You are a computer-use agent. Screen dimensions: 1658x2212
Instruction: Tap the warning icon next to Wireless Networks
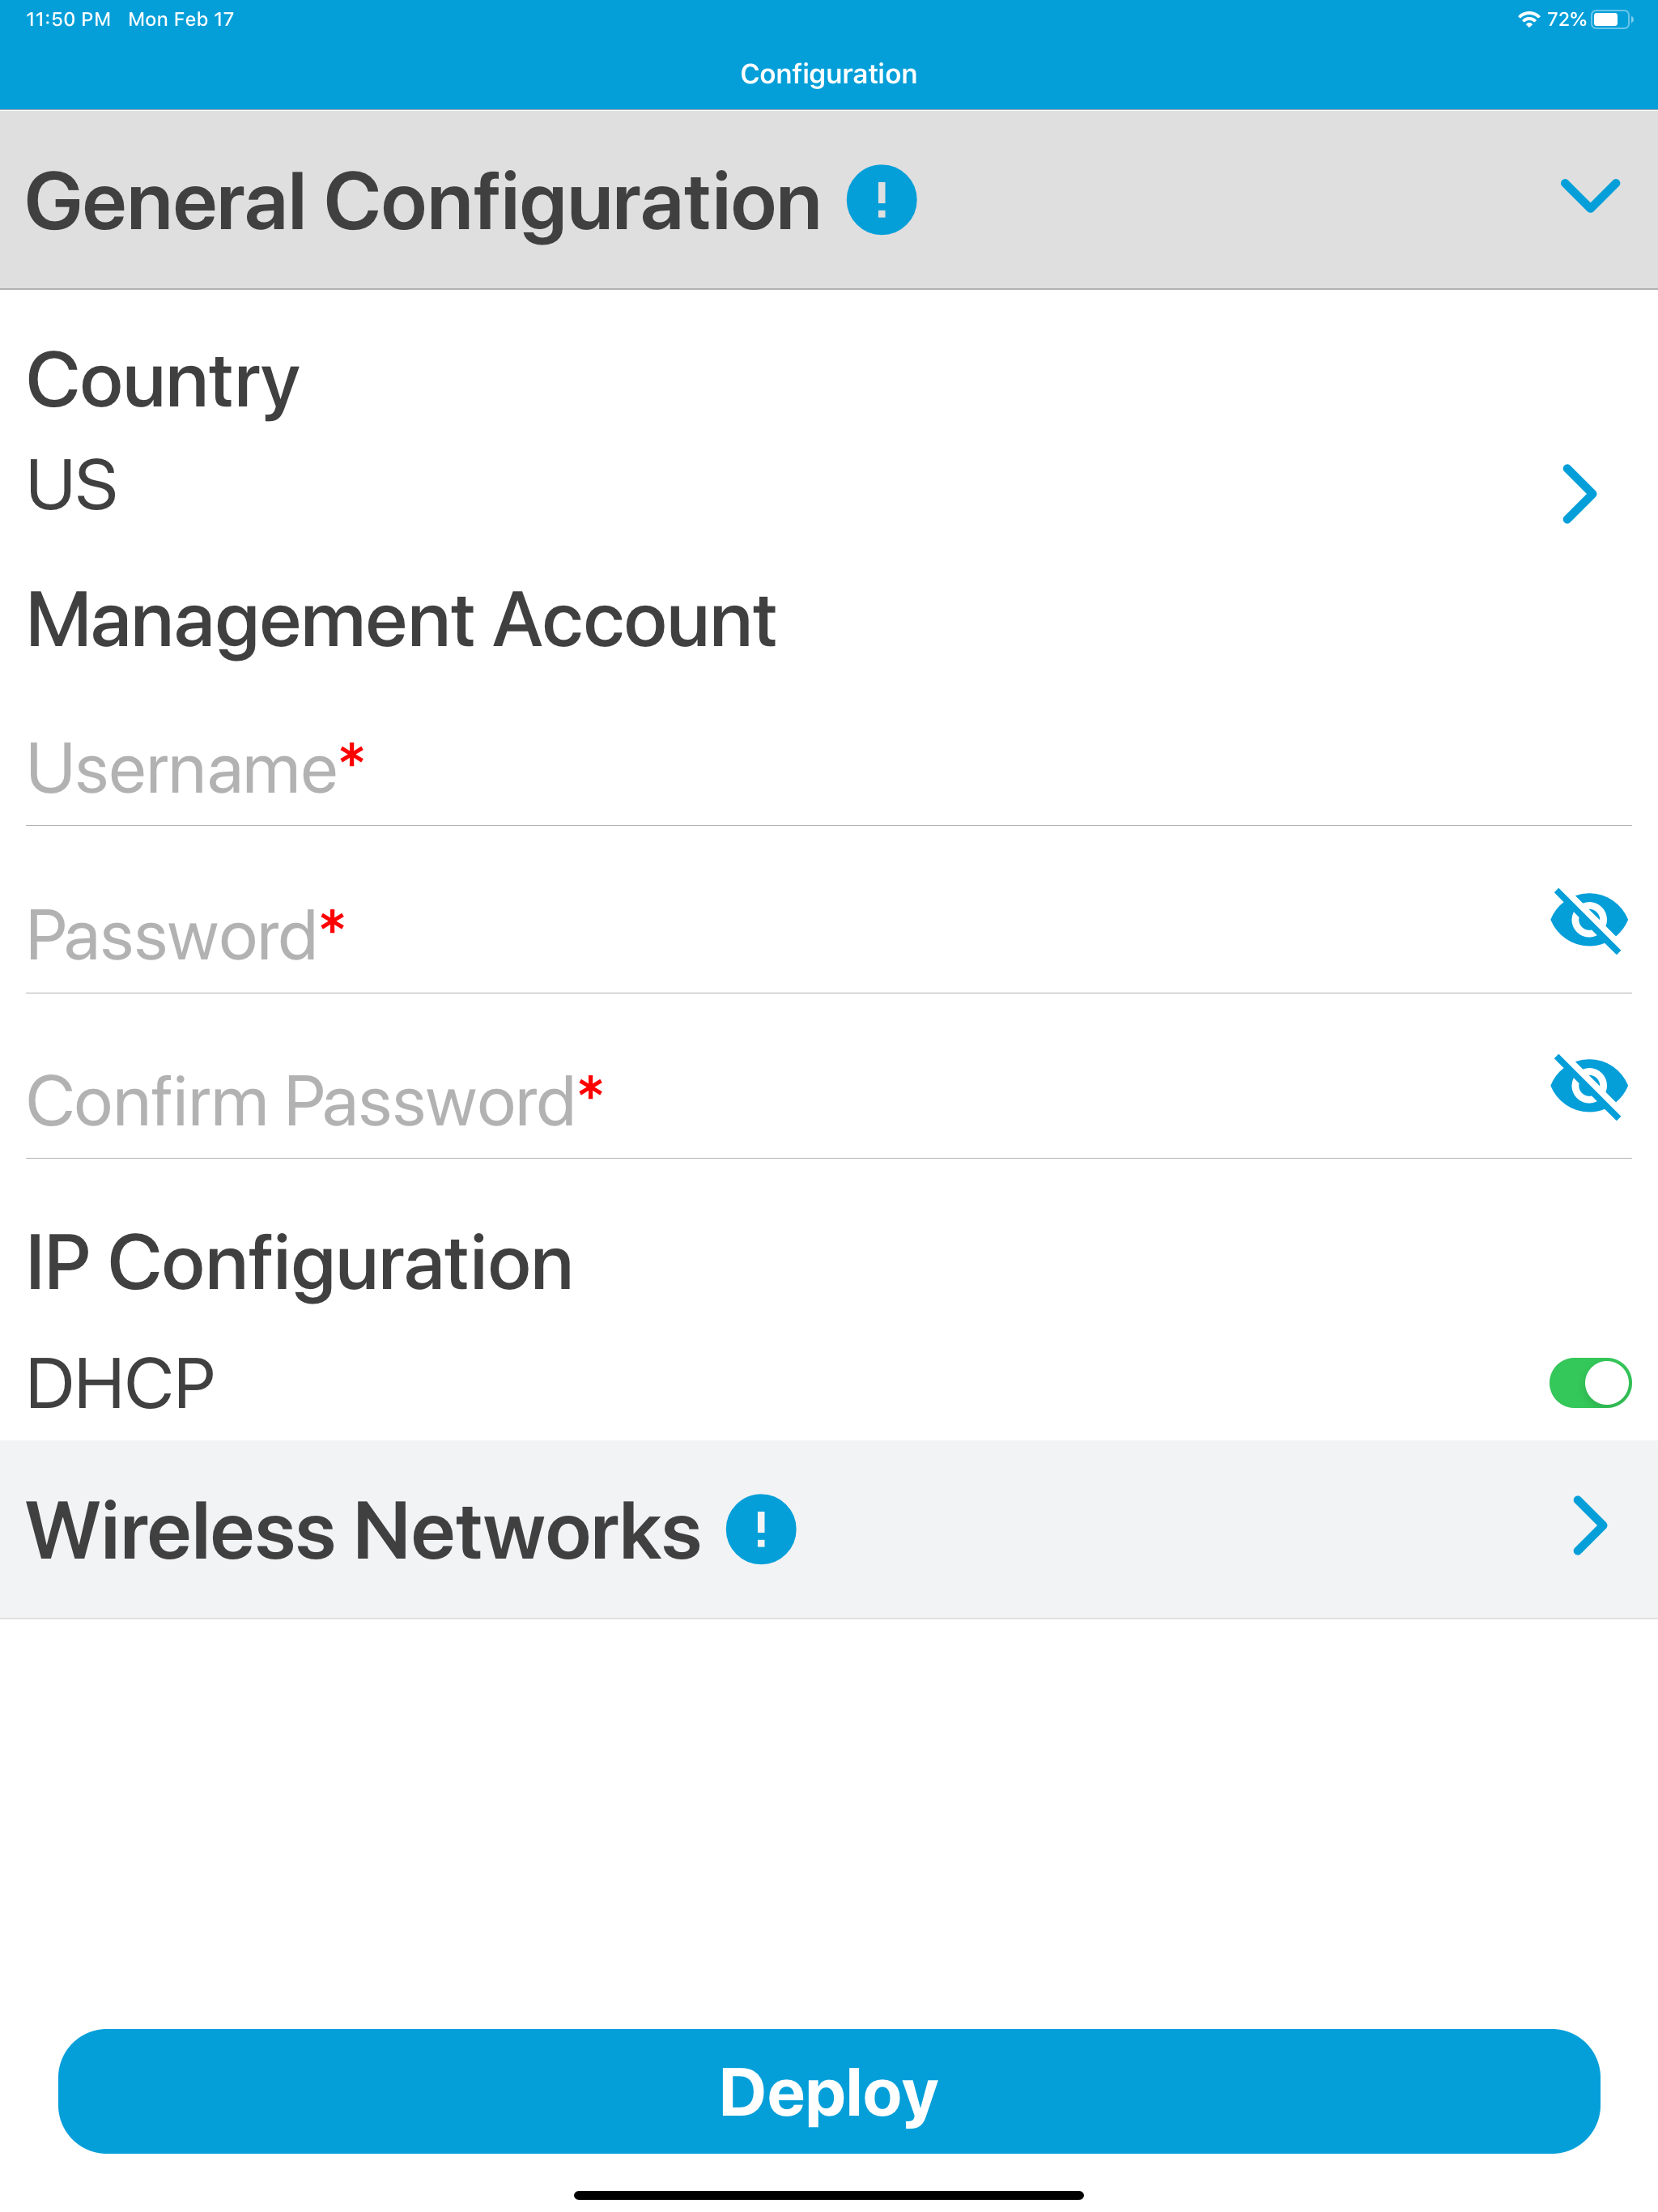760,1527
